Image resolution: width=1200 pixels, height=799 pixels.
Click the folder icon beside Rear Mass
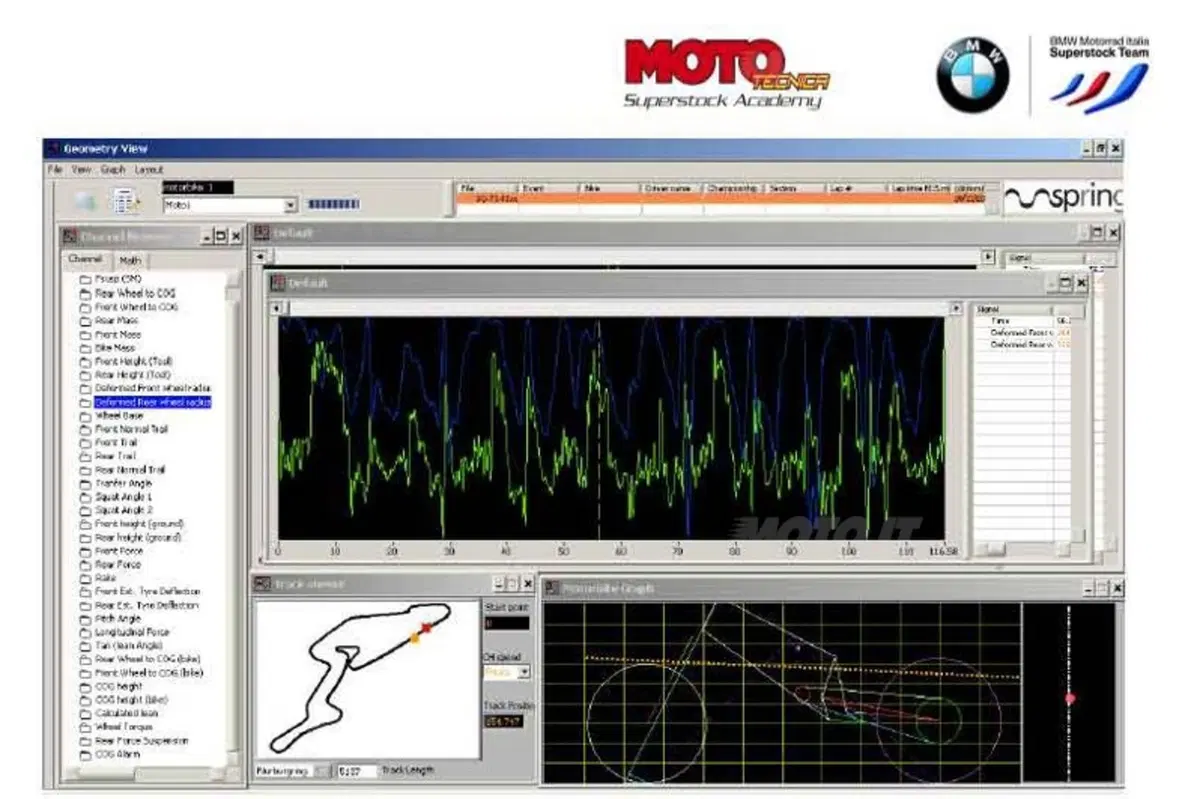pos(86,321)
